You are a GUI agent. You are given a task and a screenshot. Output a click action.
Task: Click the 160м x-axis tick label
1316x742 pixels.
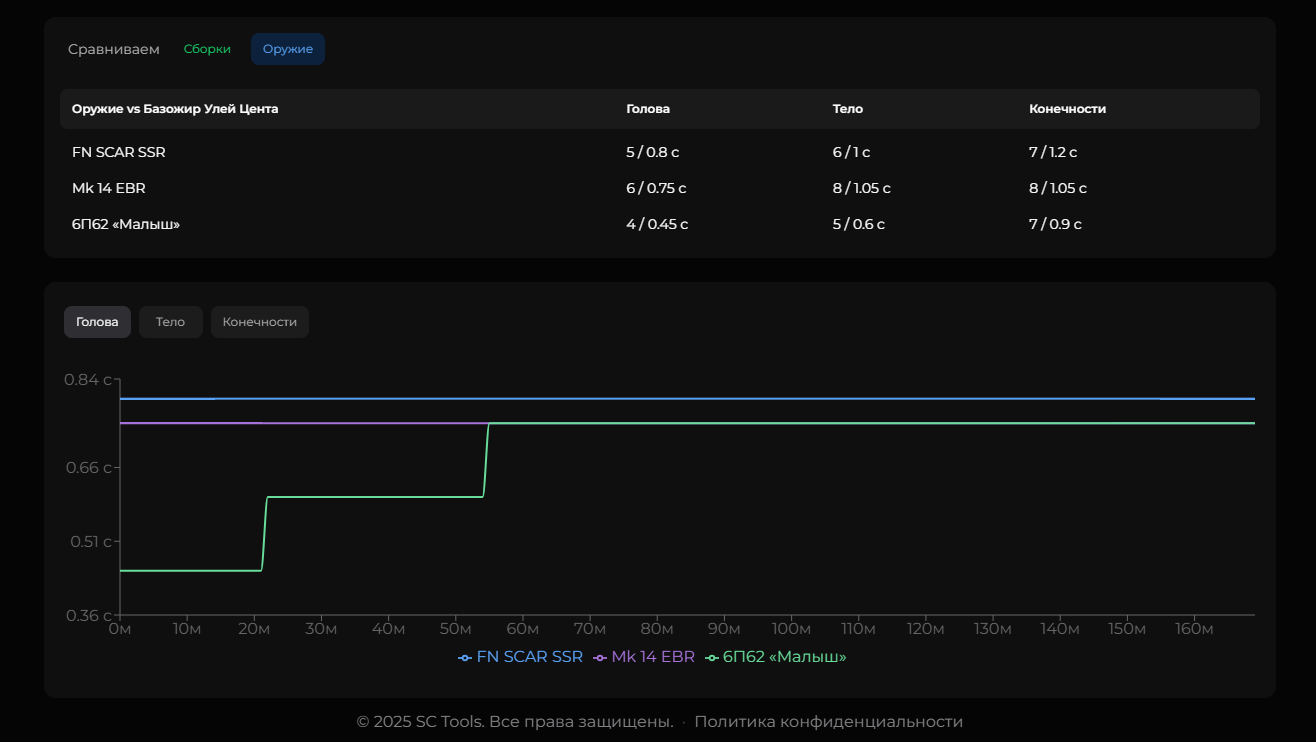[1194, 629]
